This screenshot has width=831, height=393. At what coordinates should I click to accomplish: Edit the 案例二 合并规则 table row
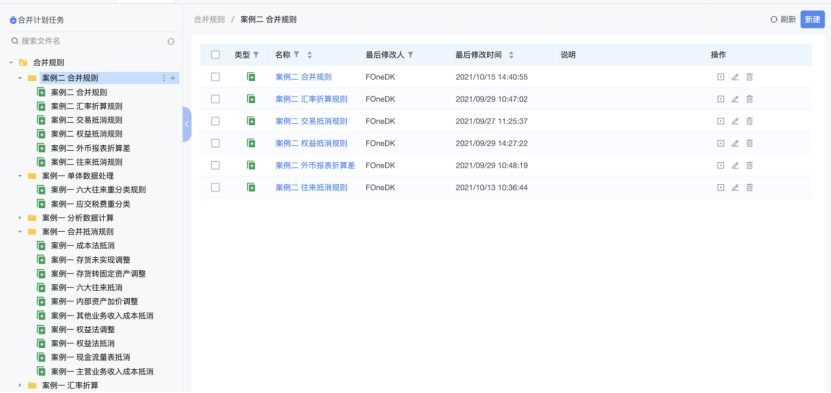pyautogui.click(x=735, y=77)
